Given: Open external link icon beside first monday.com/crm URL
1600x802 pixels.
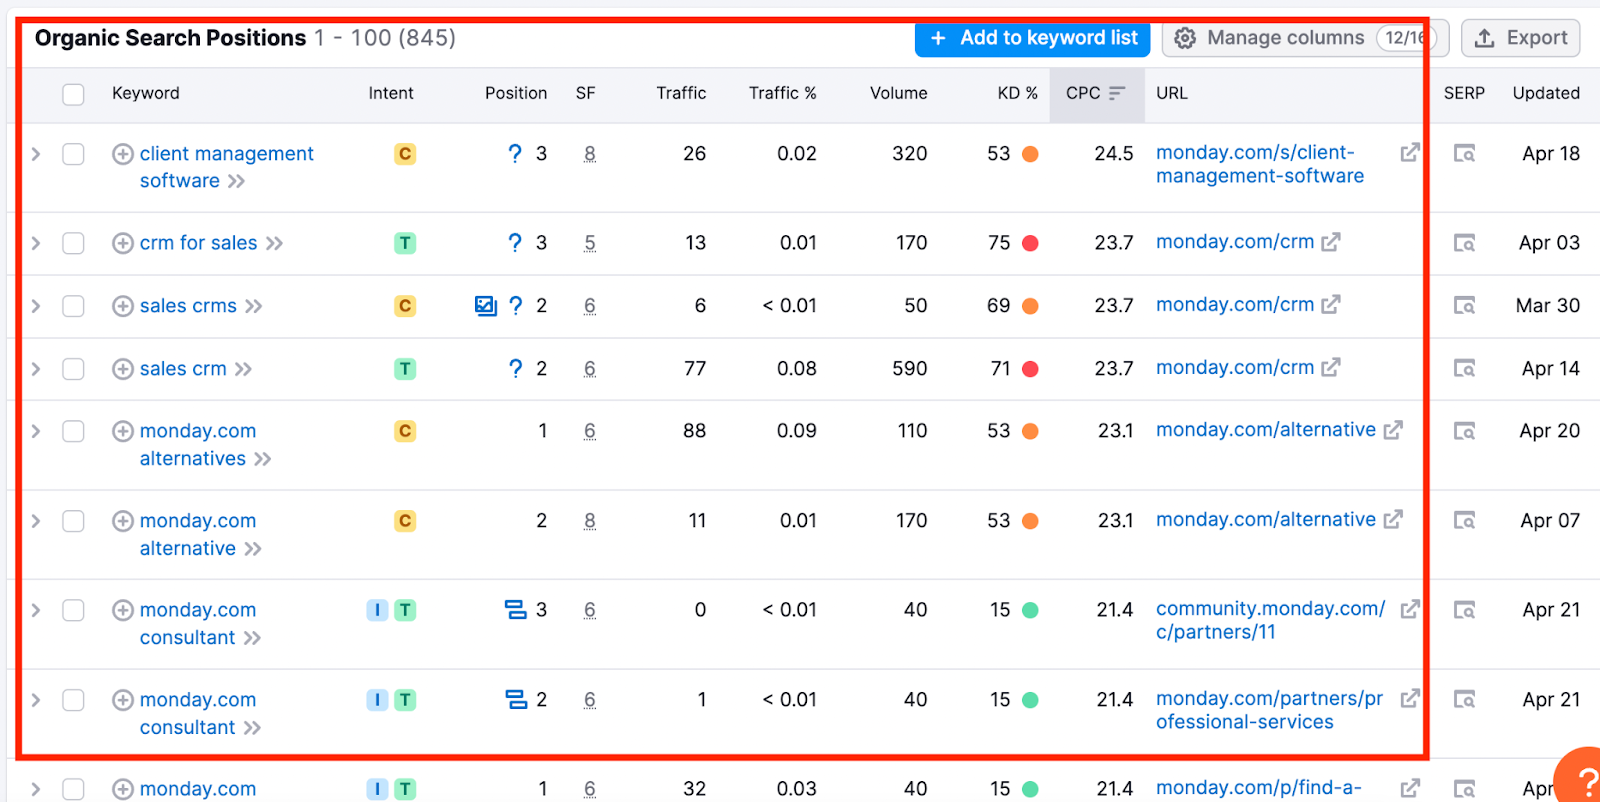Looking at the screenshot, I should 1330,242.
